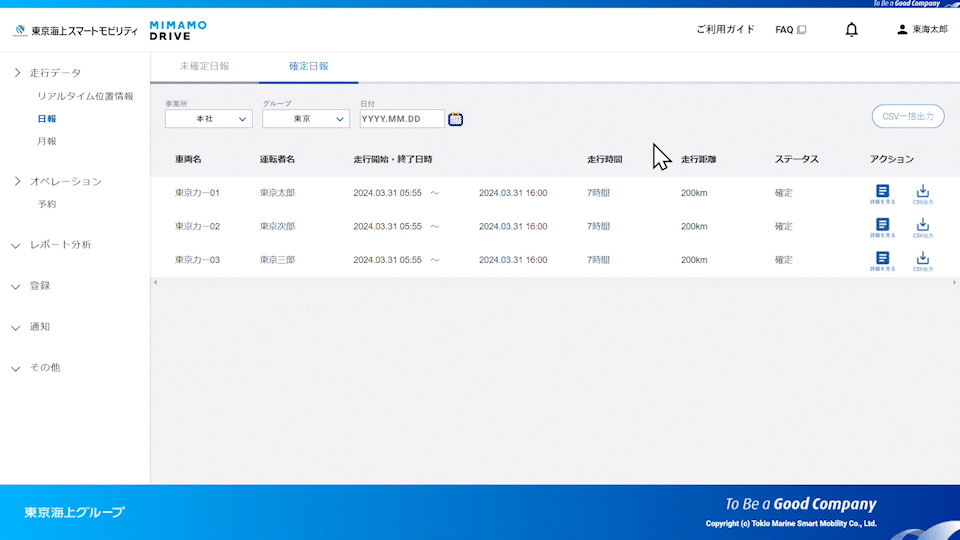
Task: Download CSV for 東京カー03 row
Action: point(923,261)
